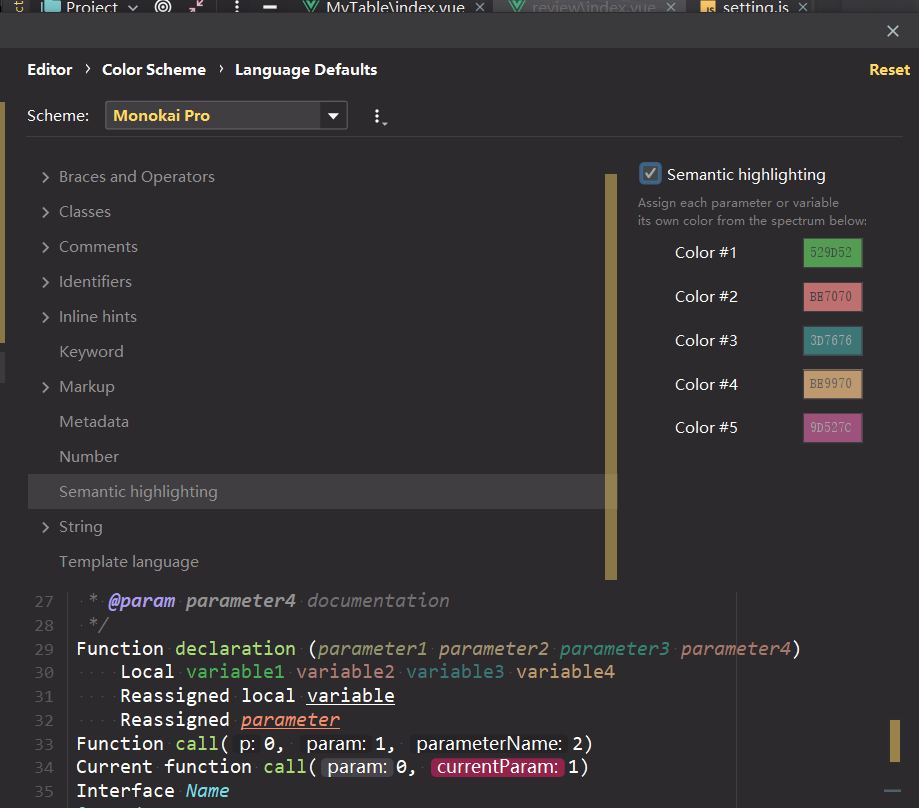This screenshot has height=808, width=919.
Task: Pick Color #2 swatch BB7070
Action: point(832,296)
